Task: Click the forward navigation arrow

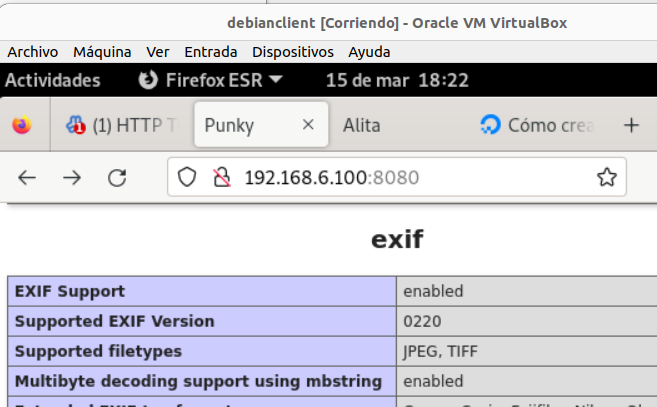Action: click(x=72, y=178)
